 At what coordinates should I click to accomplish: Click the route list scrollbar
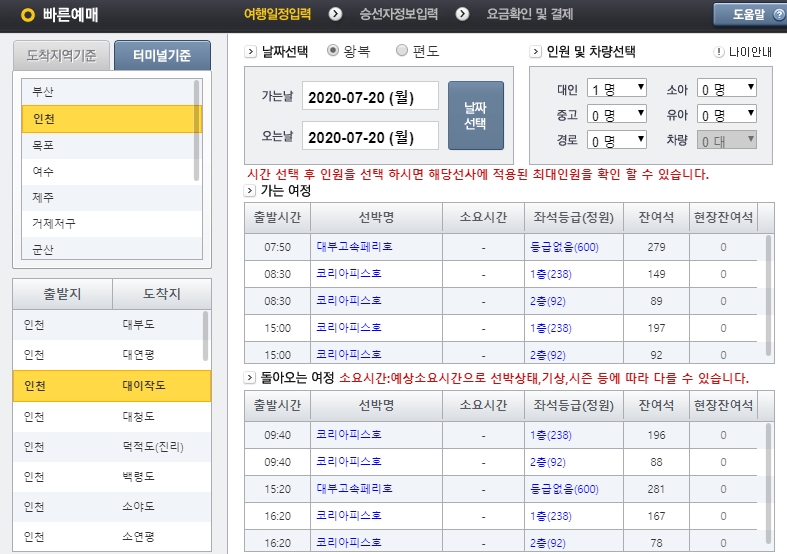206,336
